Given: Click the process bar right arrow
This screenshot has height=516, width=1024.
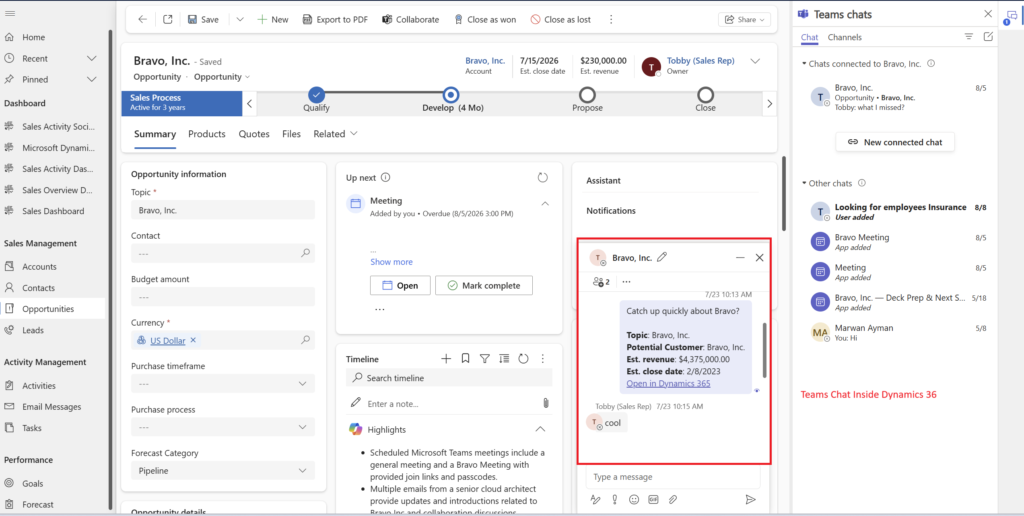Looking at the screenshot, I should pos(770,103).
